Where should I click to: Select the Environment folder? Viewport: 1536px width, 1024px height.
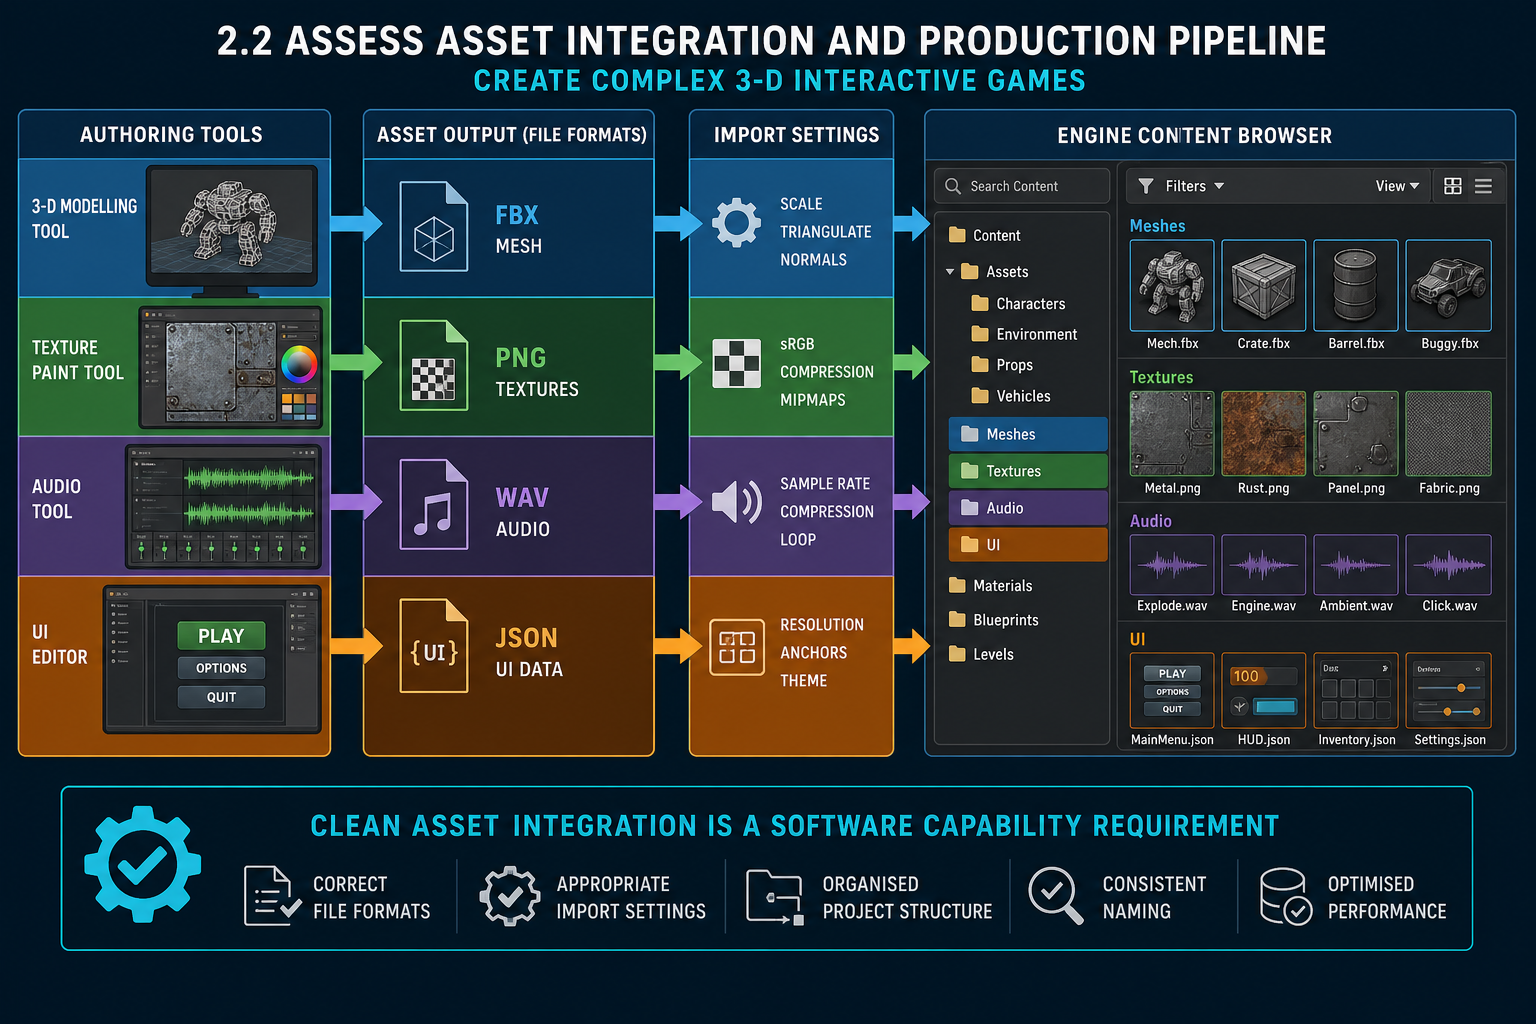(1024, 334)
